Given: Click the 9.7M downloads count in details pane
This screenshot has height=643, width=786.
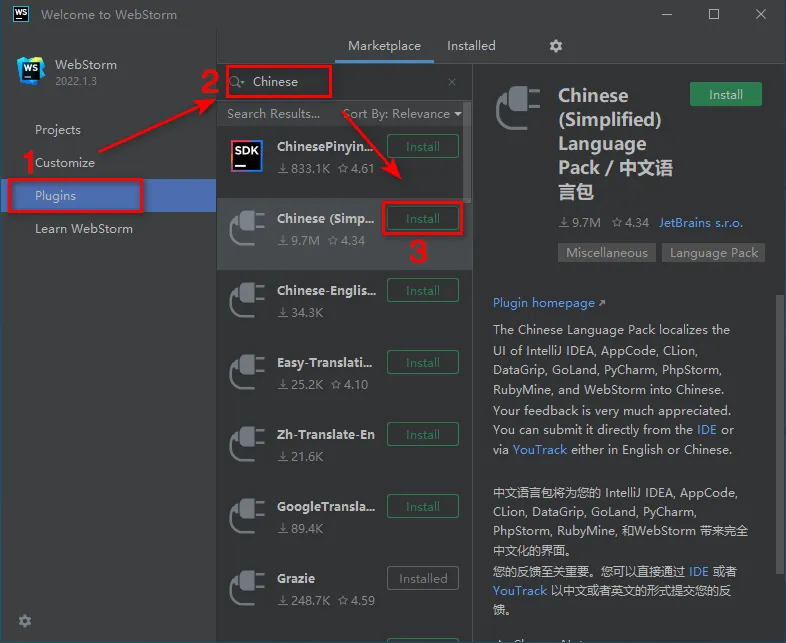Looking at the screenshot, I should click(580, 223).
